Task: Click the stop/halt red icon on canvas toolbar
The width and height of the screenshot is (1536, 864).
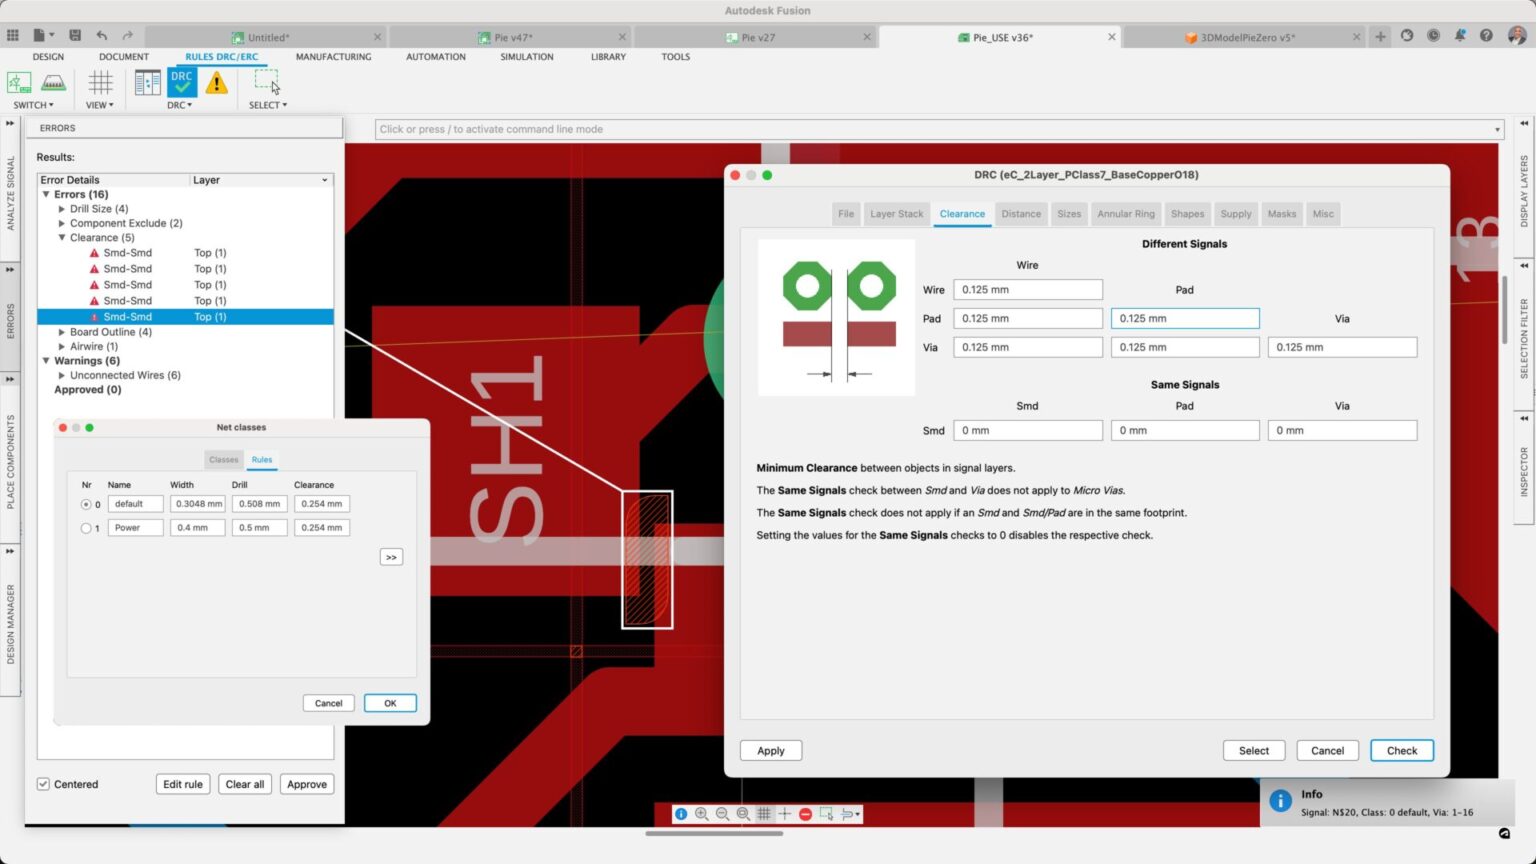Action: [x=806, y=814]
